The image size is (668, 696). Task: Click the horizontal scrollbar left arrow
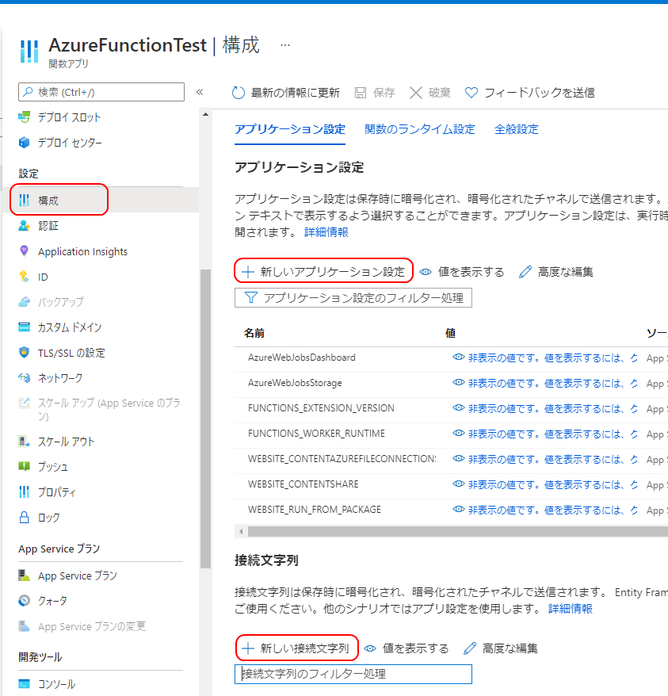(x=241, y=531)
